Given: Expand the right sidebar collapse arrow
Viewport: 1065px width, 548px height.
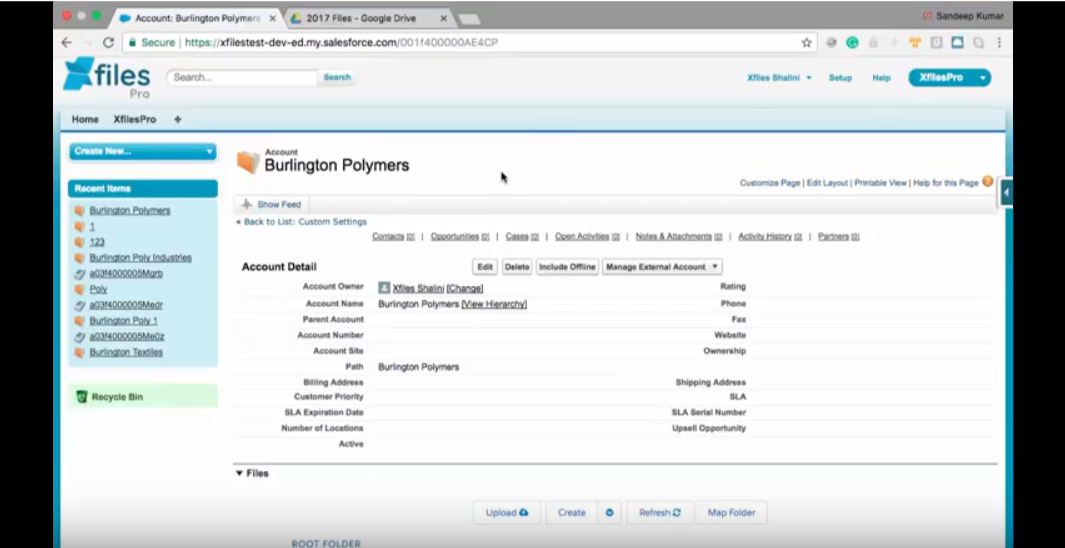Looking at the screenshot, I should point(1006,192).
